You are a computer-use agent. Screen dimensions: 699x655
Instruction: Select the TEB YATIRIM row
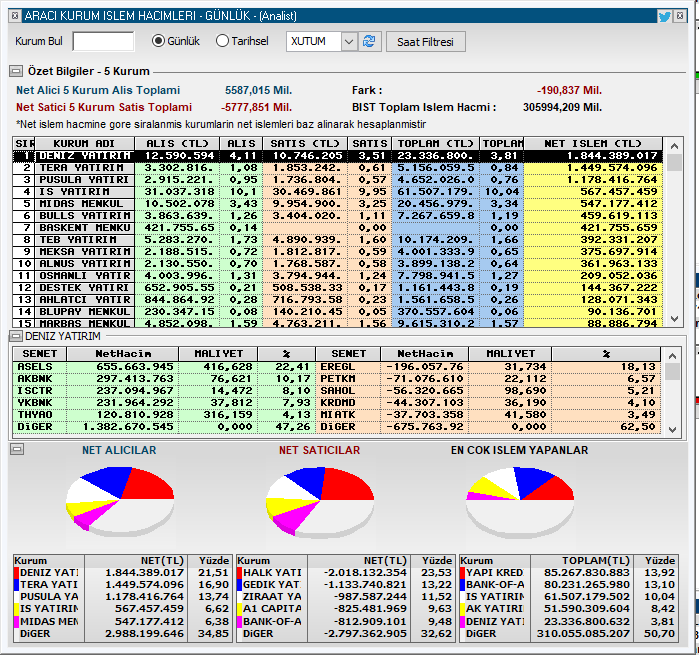[337, 240]
